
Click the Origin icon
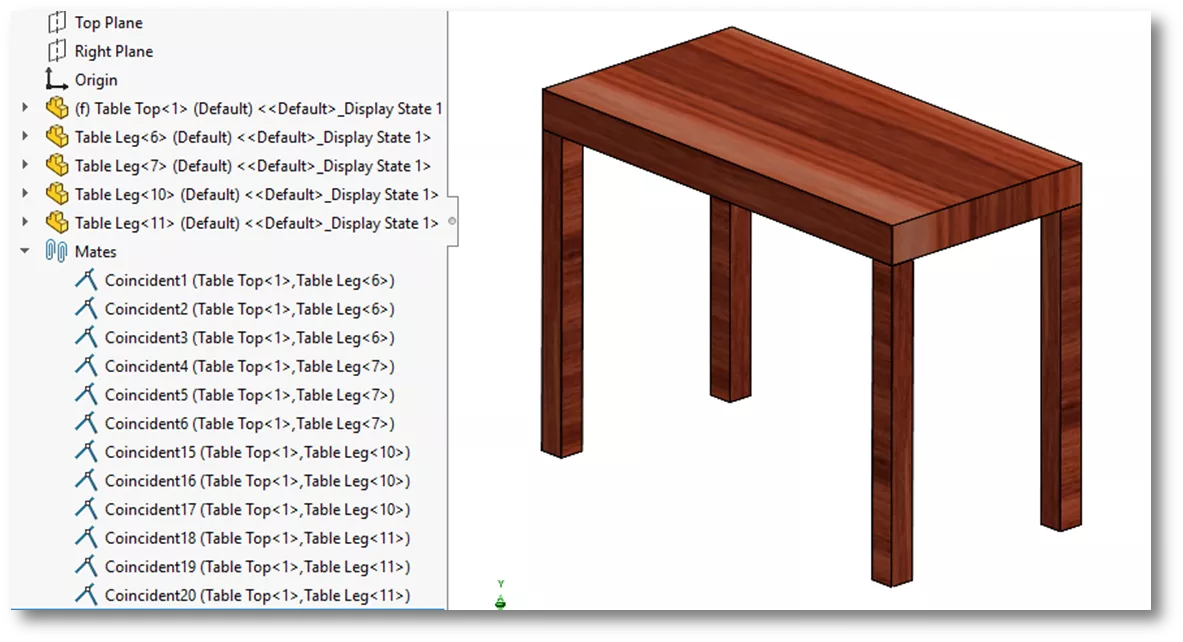click(57, 79)
